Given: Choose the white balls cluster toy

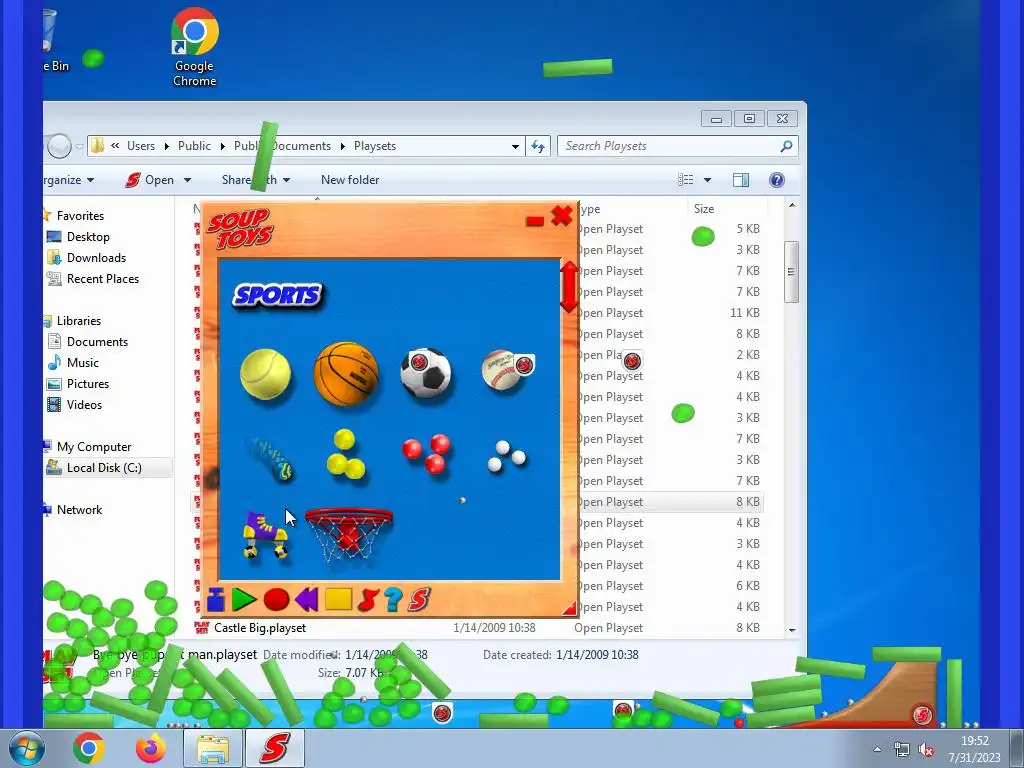Looking at the screenshot, I should click(507, 456).
